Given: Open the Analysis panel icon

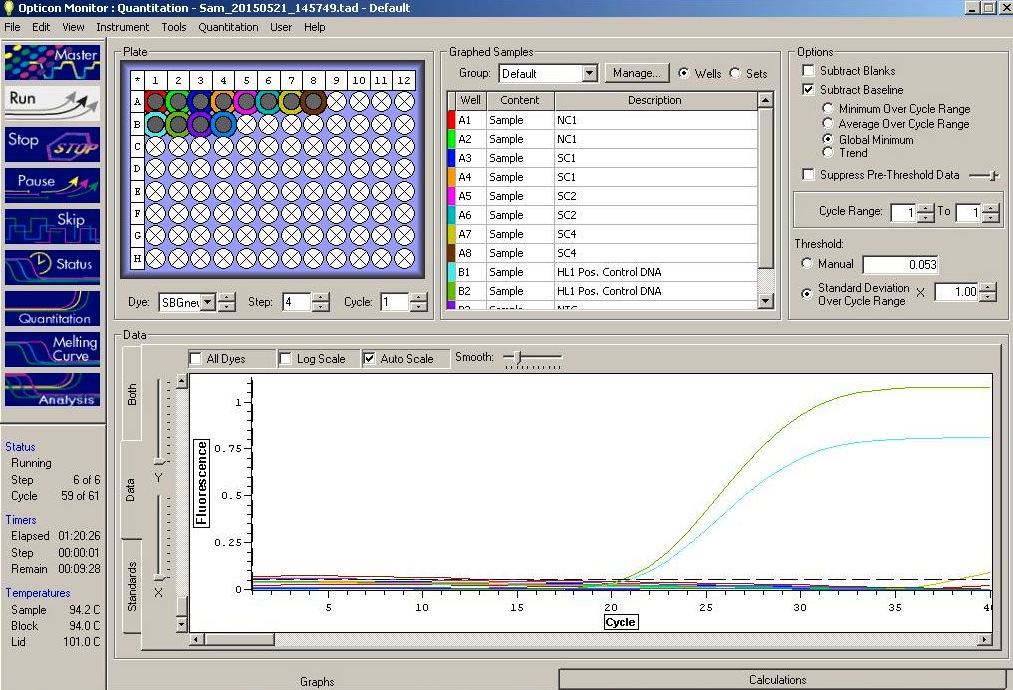Looking at the screenshot, I should click(x=52, y=390).
